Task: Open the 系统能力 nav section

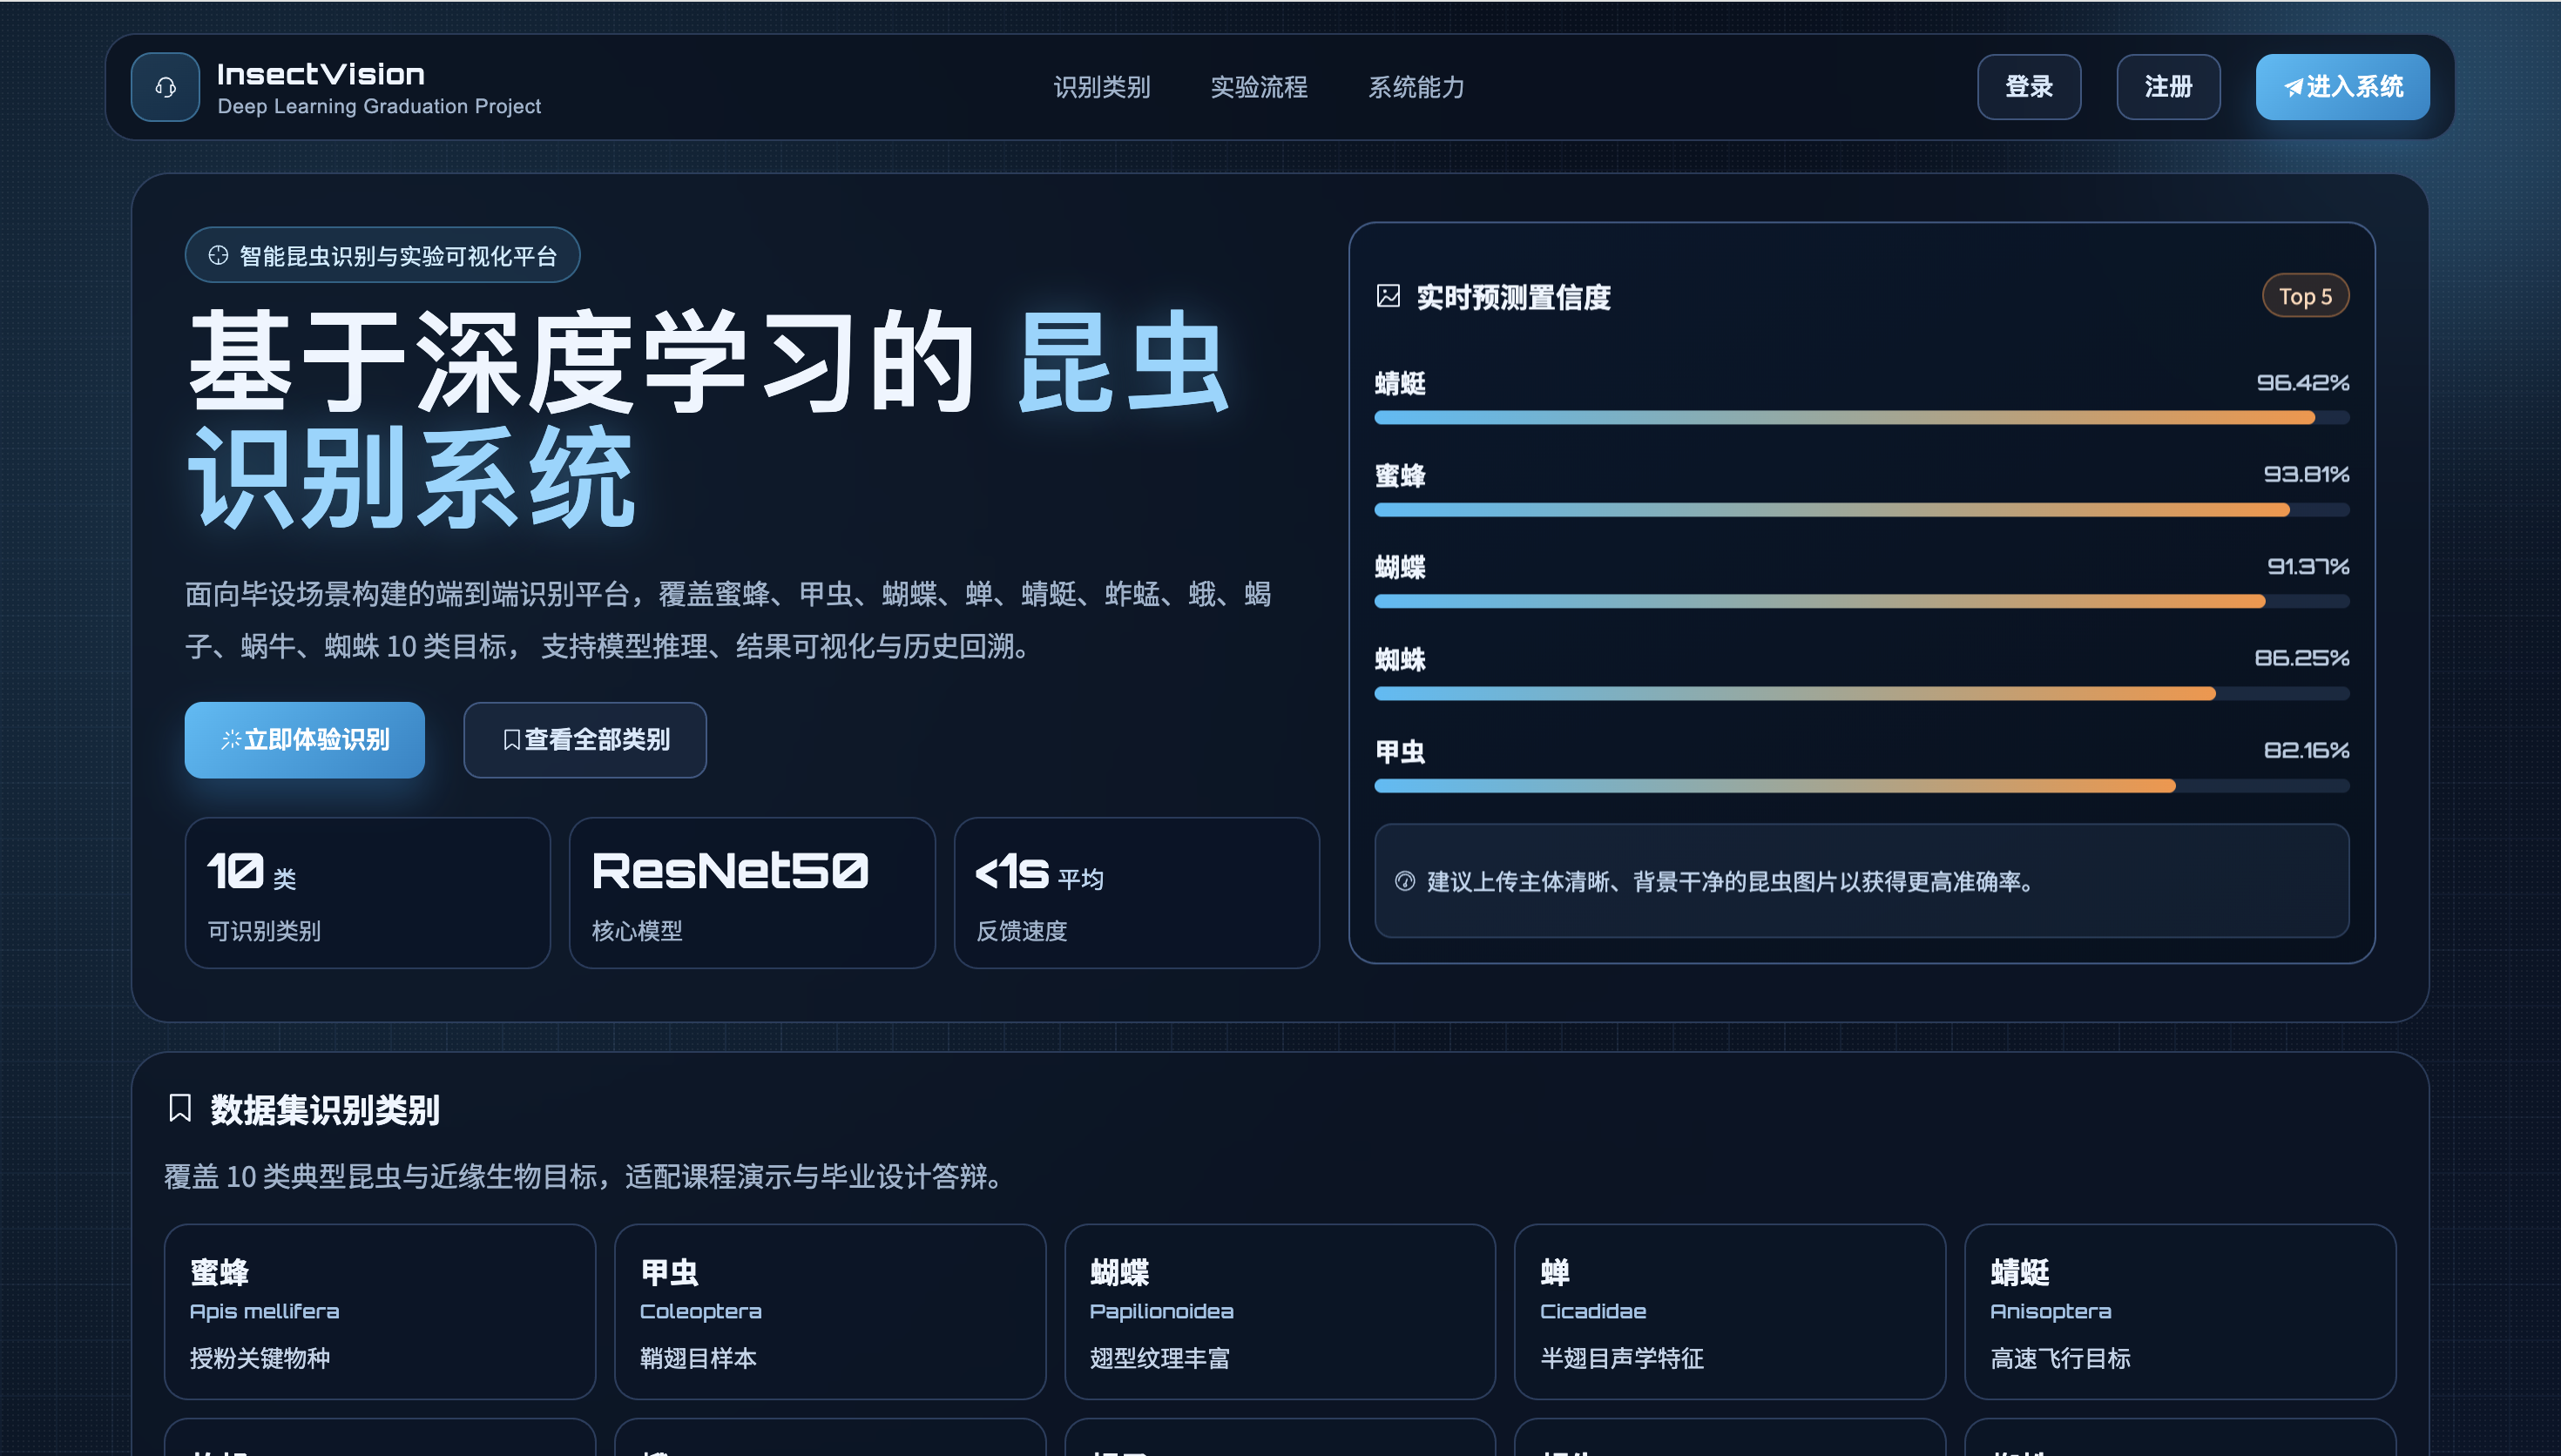Action: point(1416,87)
